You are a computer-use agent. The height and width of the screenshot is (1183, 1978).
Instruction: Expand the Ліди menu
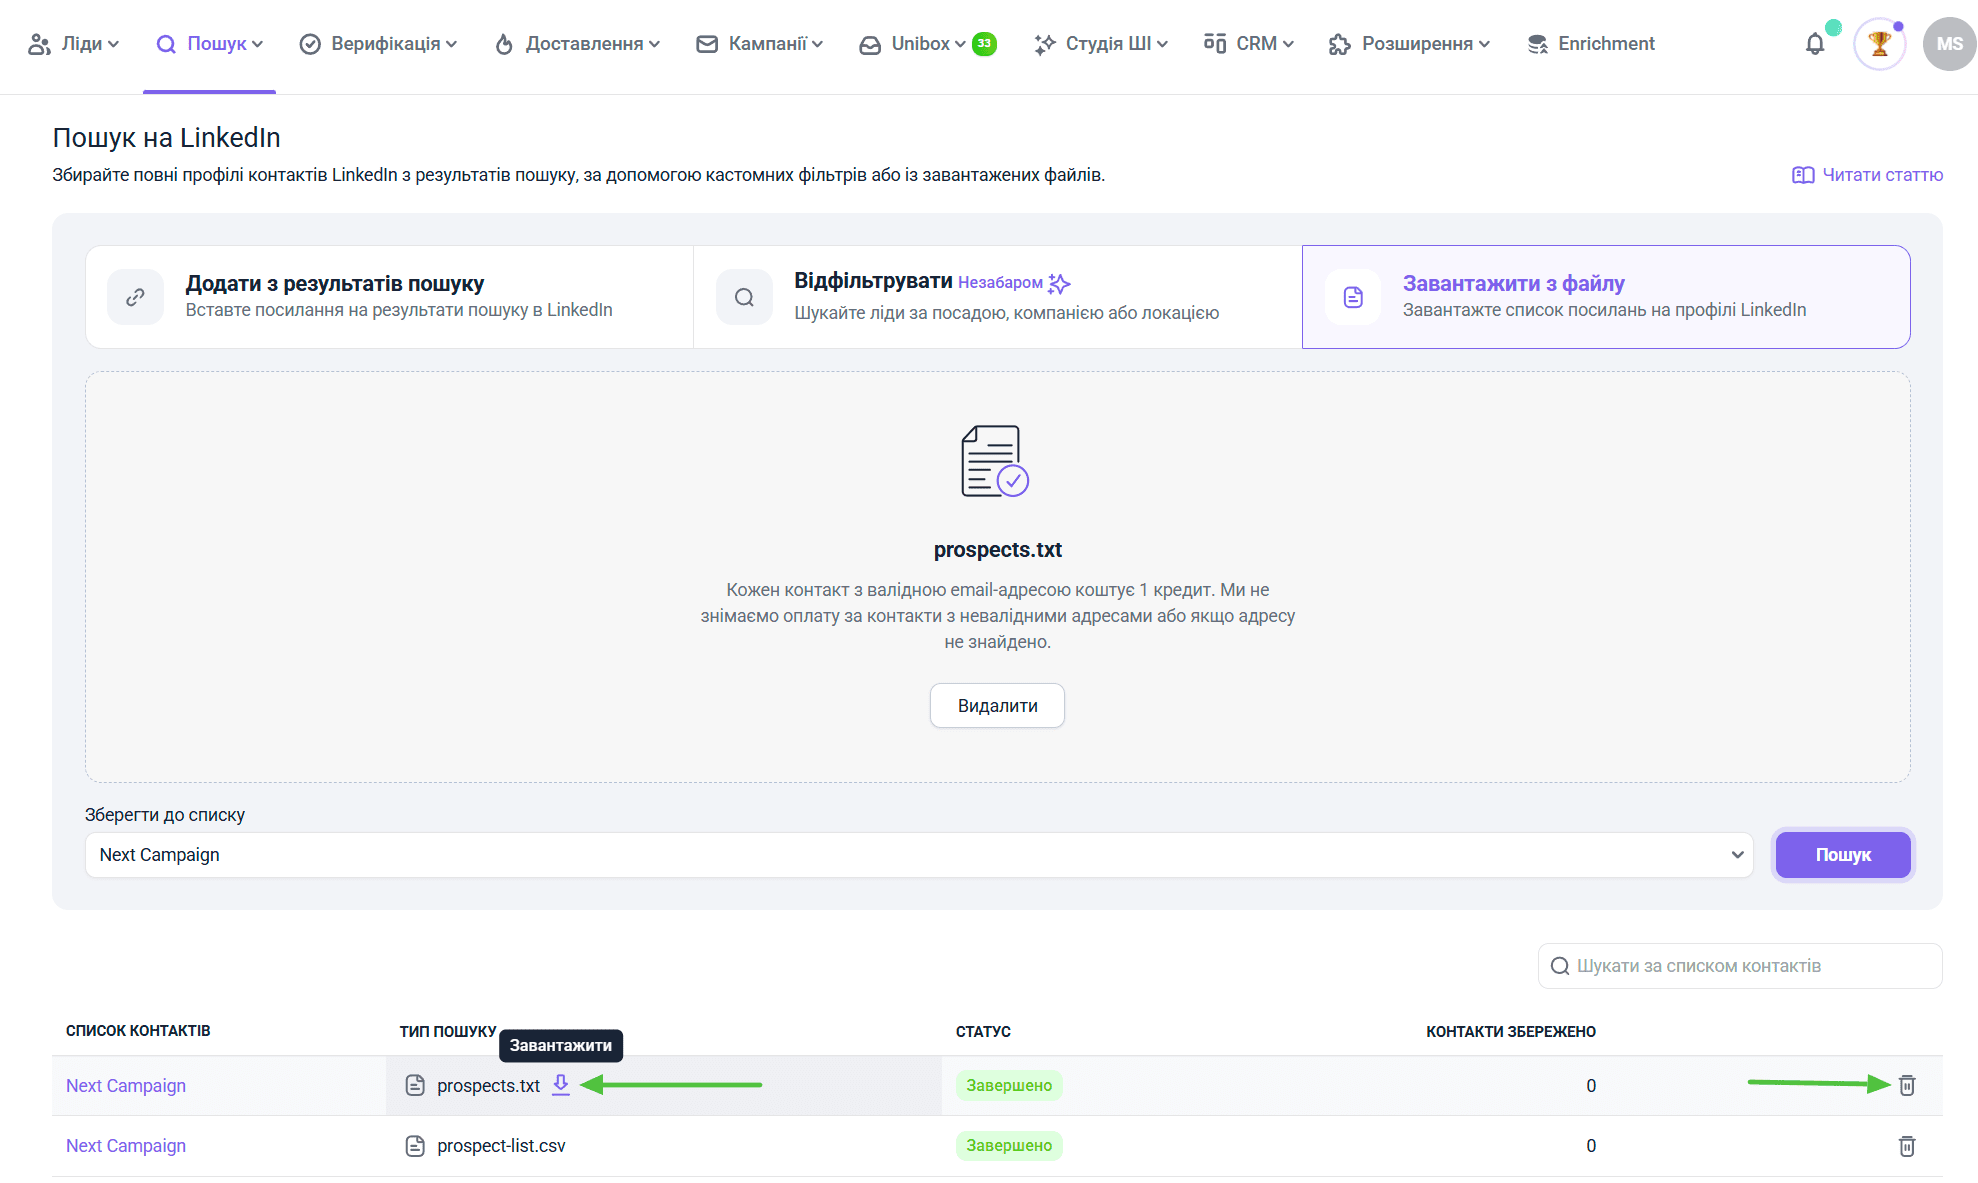coord(74,44)
